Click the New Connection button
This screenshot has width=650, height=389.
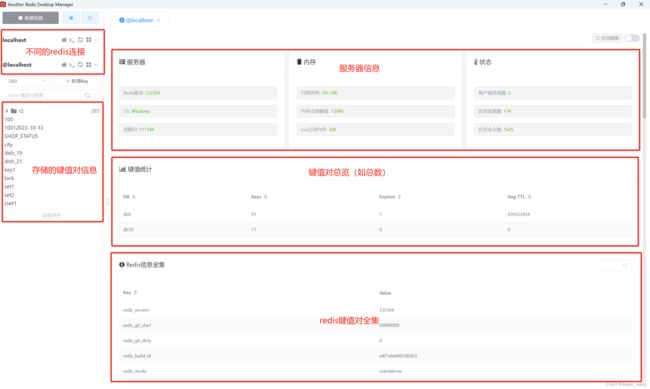click(x=30, y=18)
